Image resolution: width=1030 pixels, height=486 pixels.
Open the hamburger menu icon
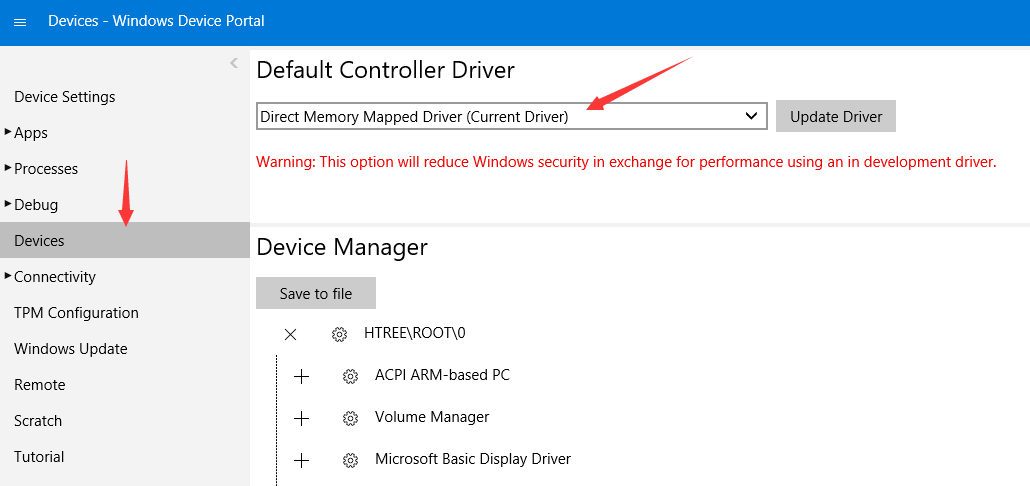point(20,22)
